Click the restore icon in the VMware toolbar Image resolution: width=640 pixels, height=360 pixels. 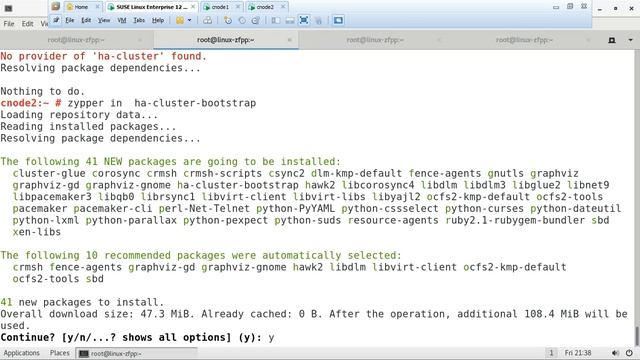point(570,7)
